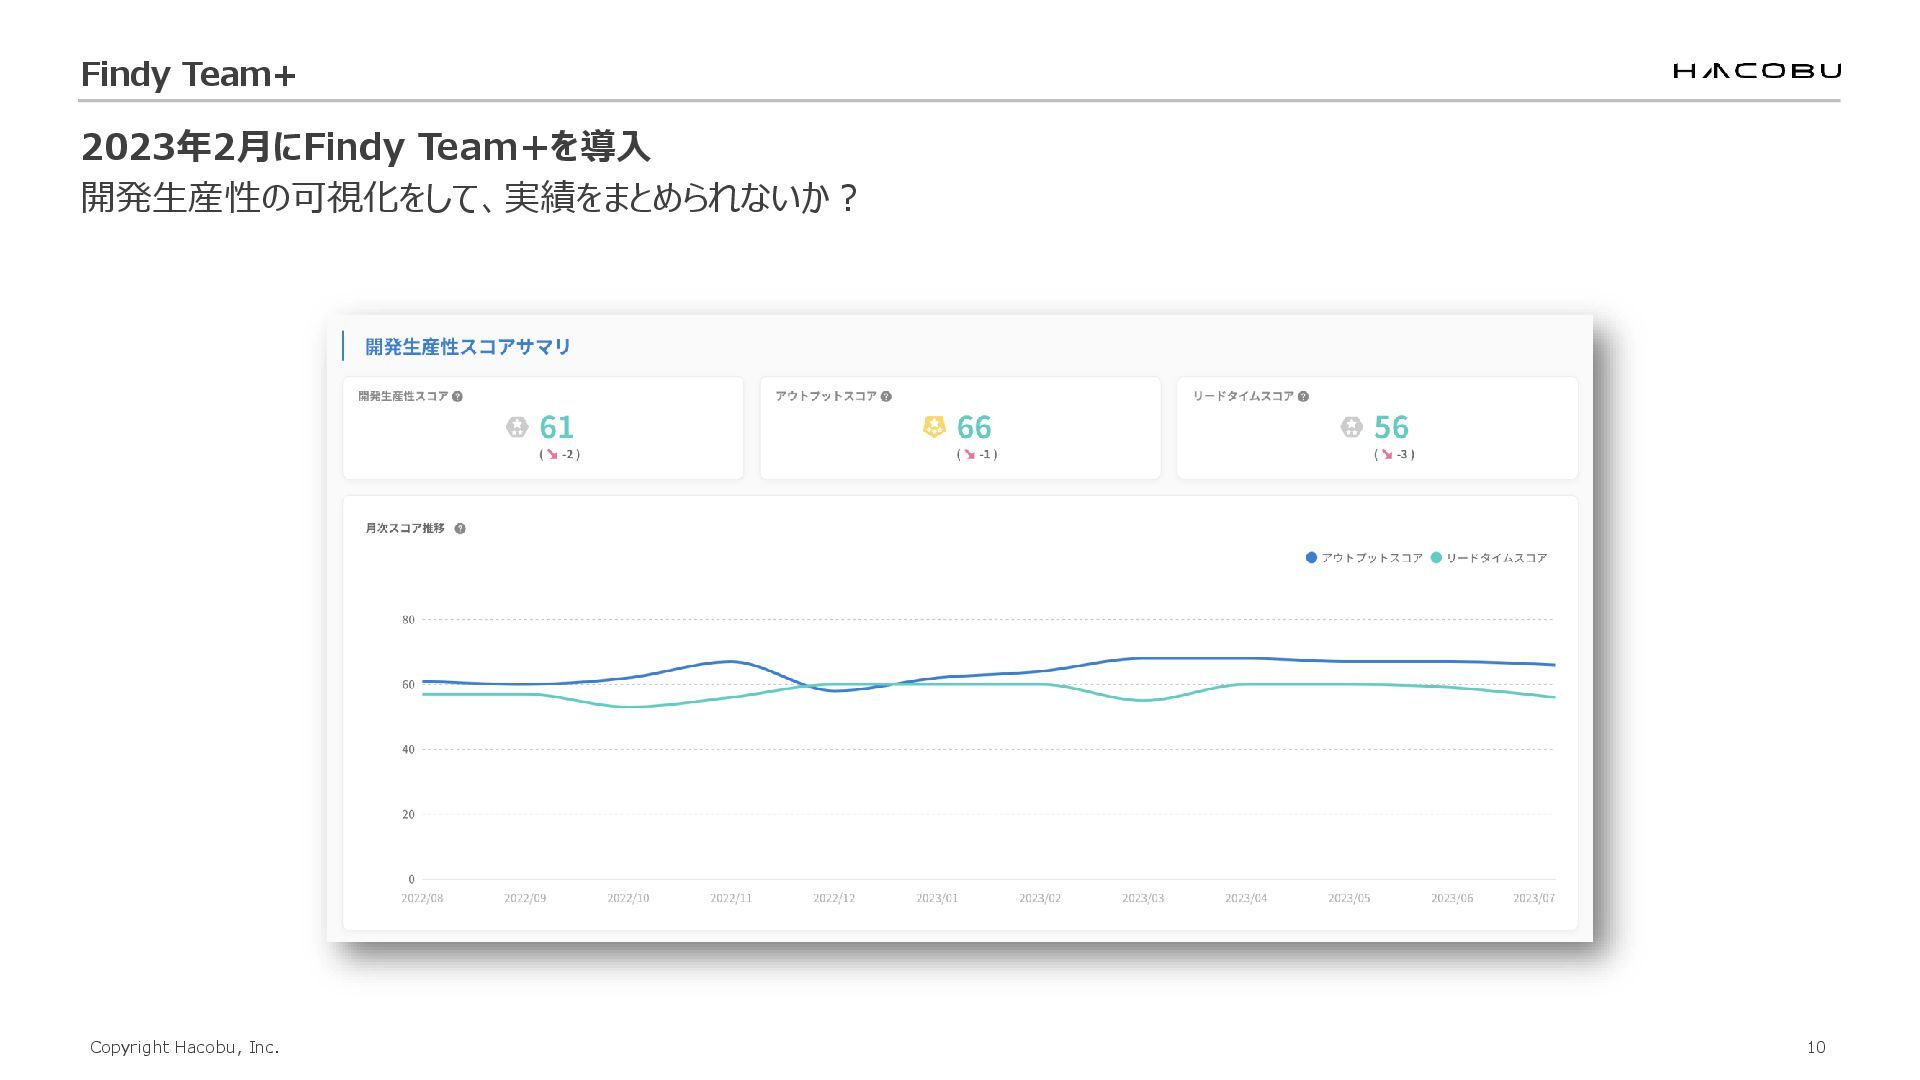Click the page number 10
This screenshot has height=1080, width=1920.
pos(1816,1047)
